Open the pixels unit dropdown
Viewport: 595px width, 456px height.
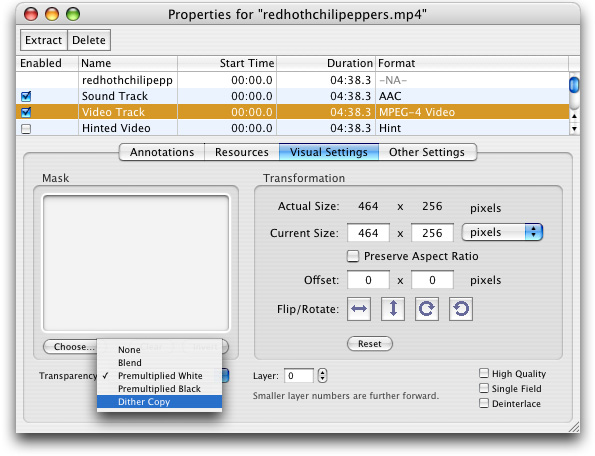click(502, 232)
